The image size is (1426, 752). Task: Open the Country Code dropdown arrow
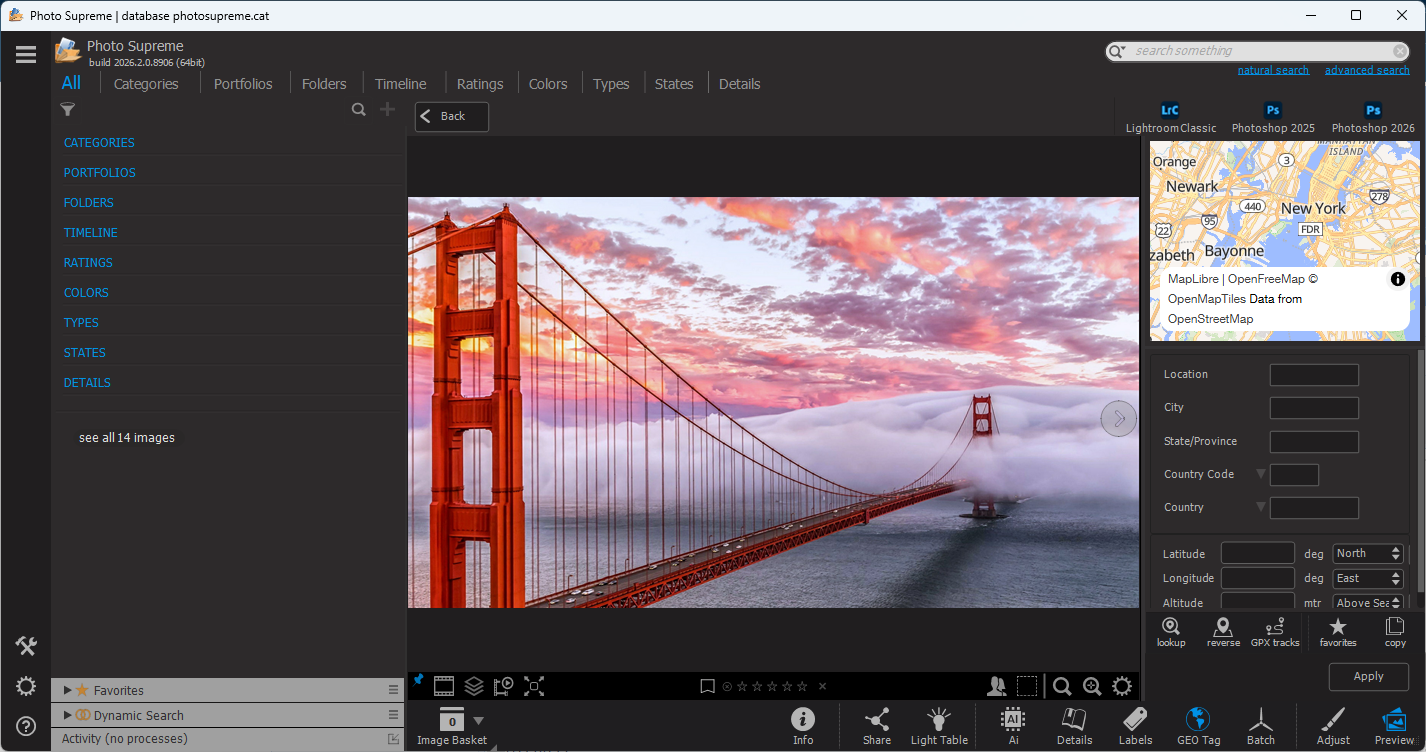[x=1260, y=474]
